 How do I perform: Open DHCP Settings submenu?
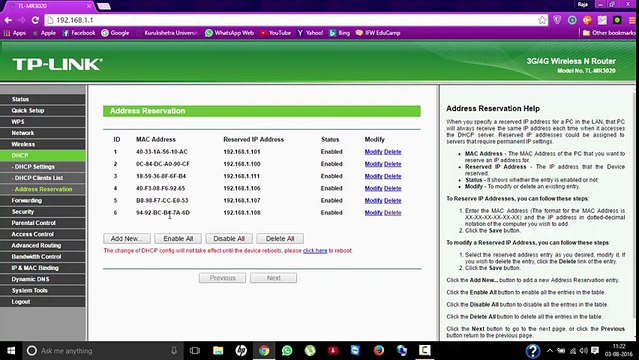tap(43, 167)
